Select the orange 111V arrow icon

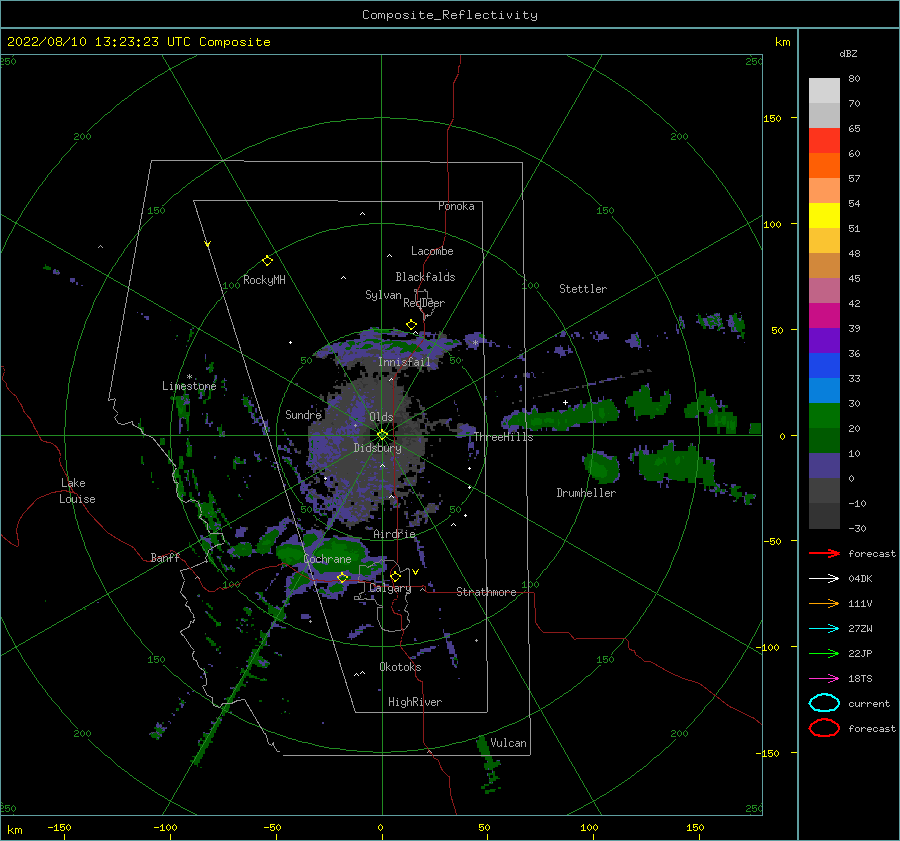point(824,603)
